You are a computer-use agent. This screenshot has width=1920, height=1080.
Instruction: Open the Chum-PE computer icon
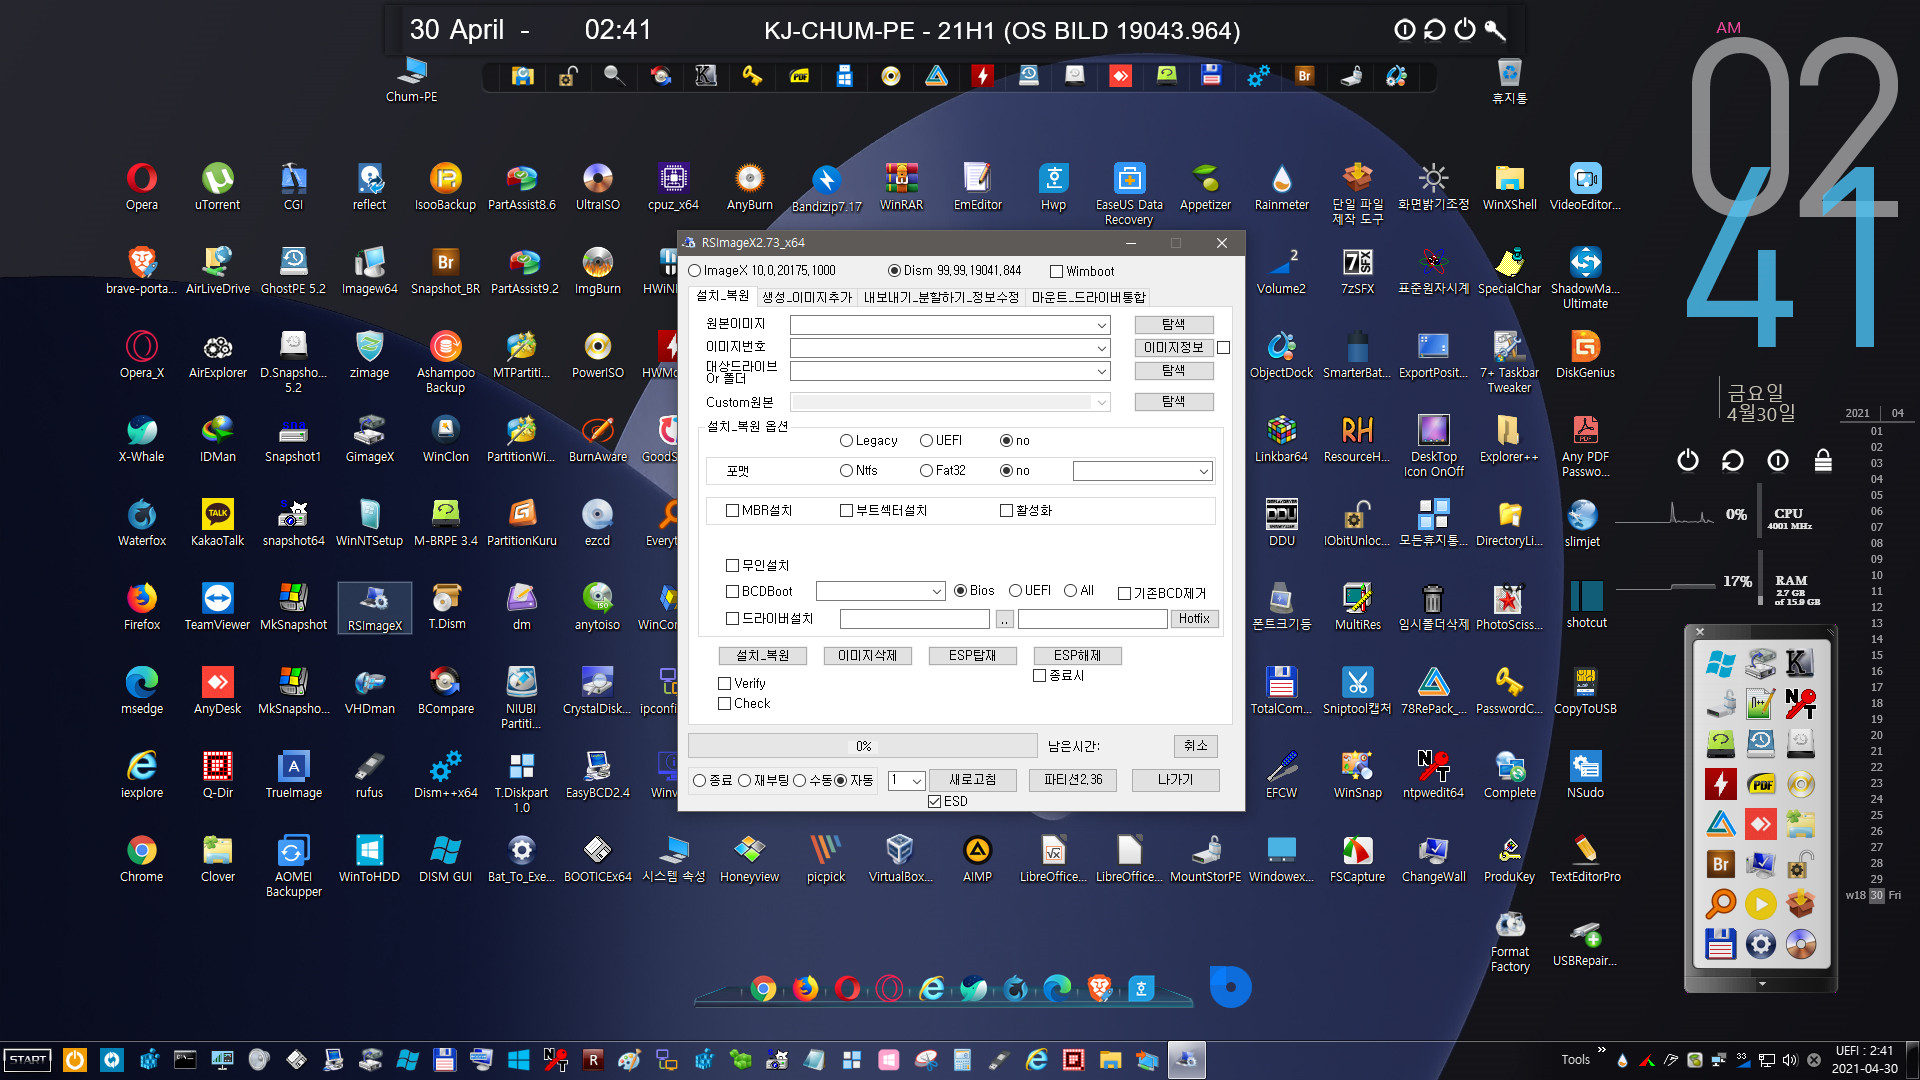tap(411, 80)
